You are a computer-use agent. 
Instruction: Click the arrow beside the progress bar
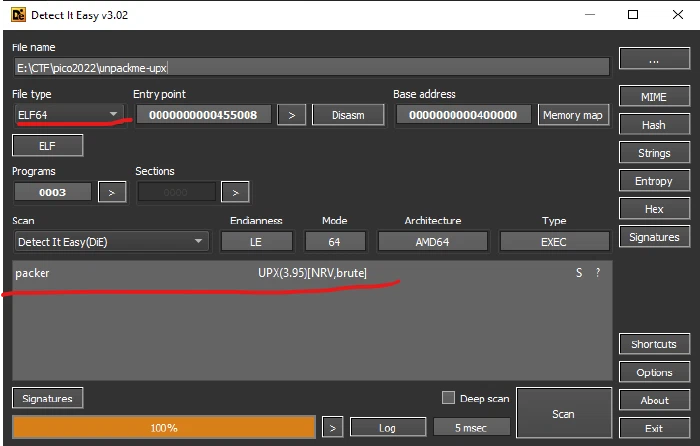tap(333, 428)
